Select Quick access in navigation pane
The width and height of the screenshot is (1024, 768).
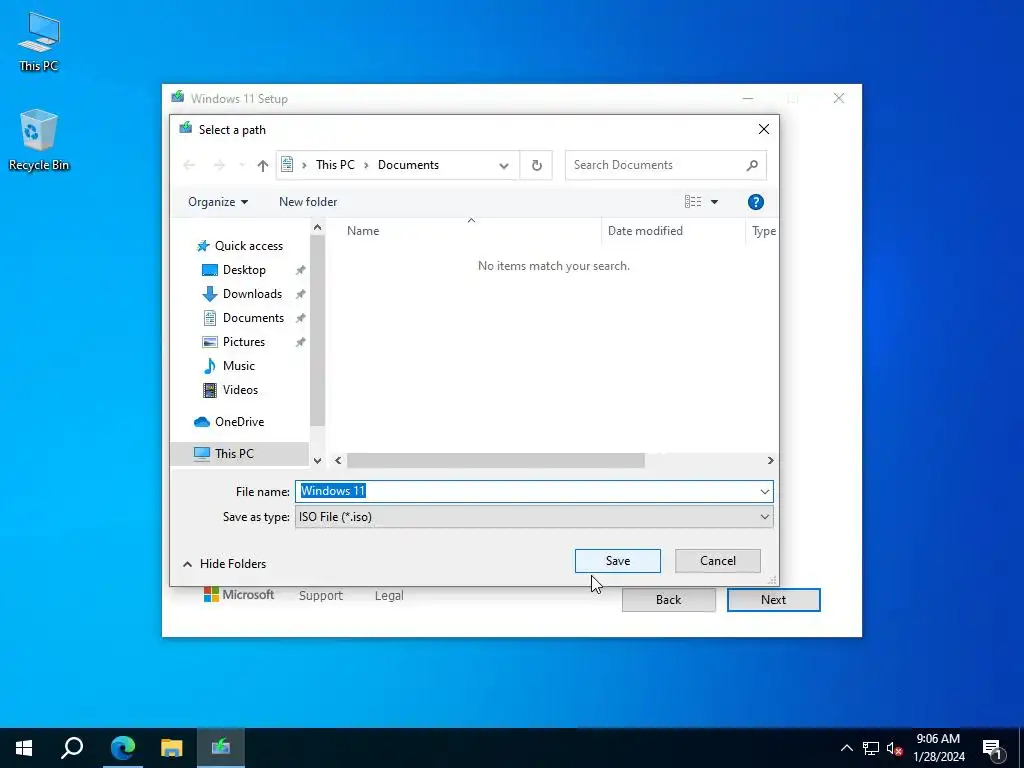tap(248, 246)
